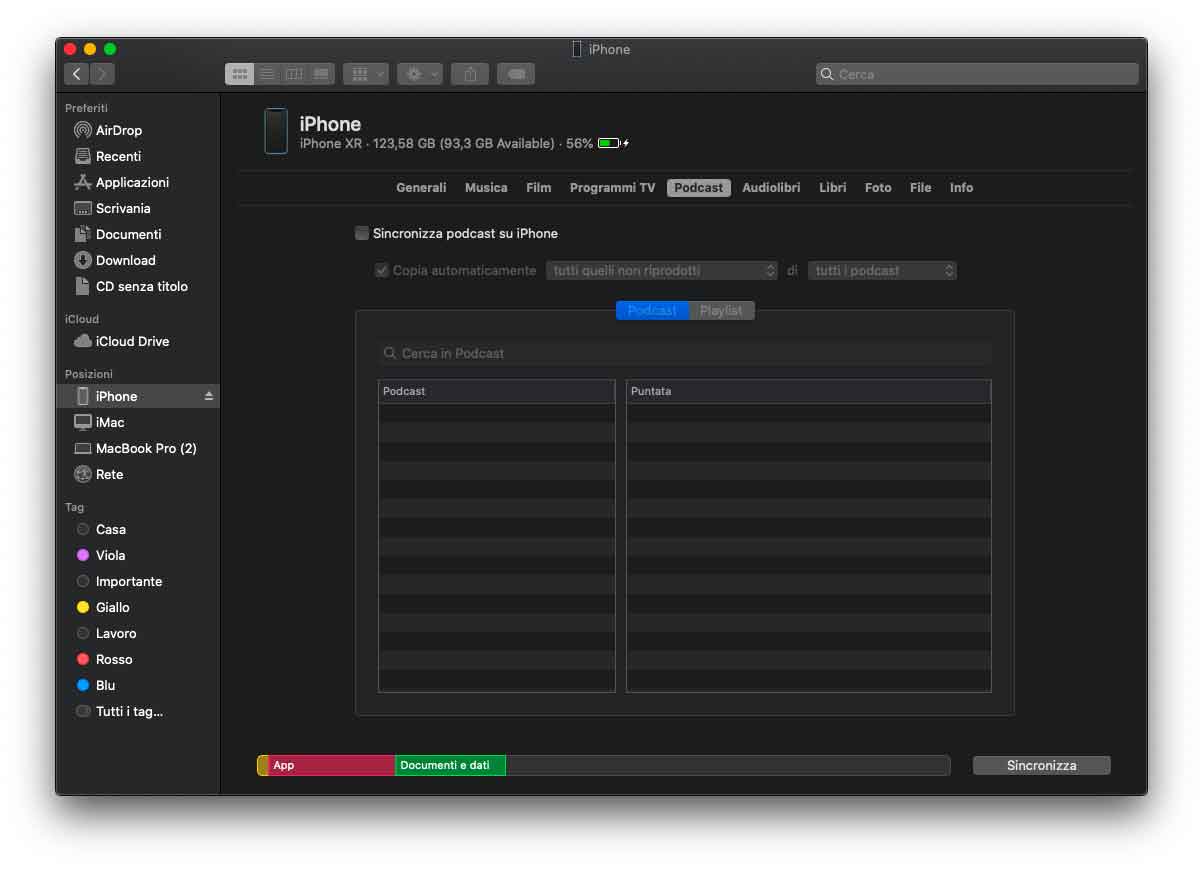Switch to icon view in toolbar

click(240, 74)
